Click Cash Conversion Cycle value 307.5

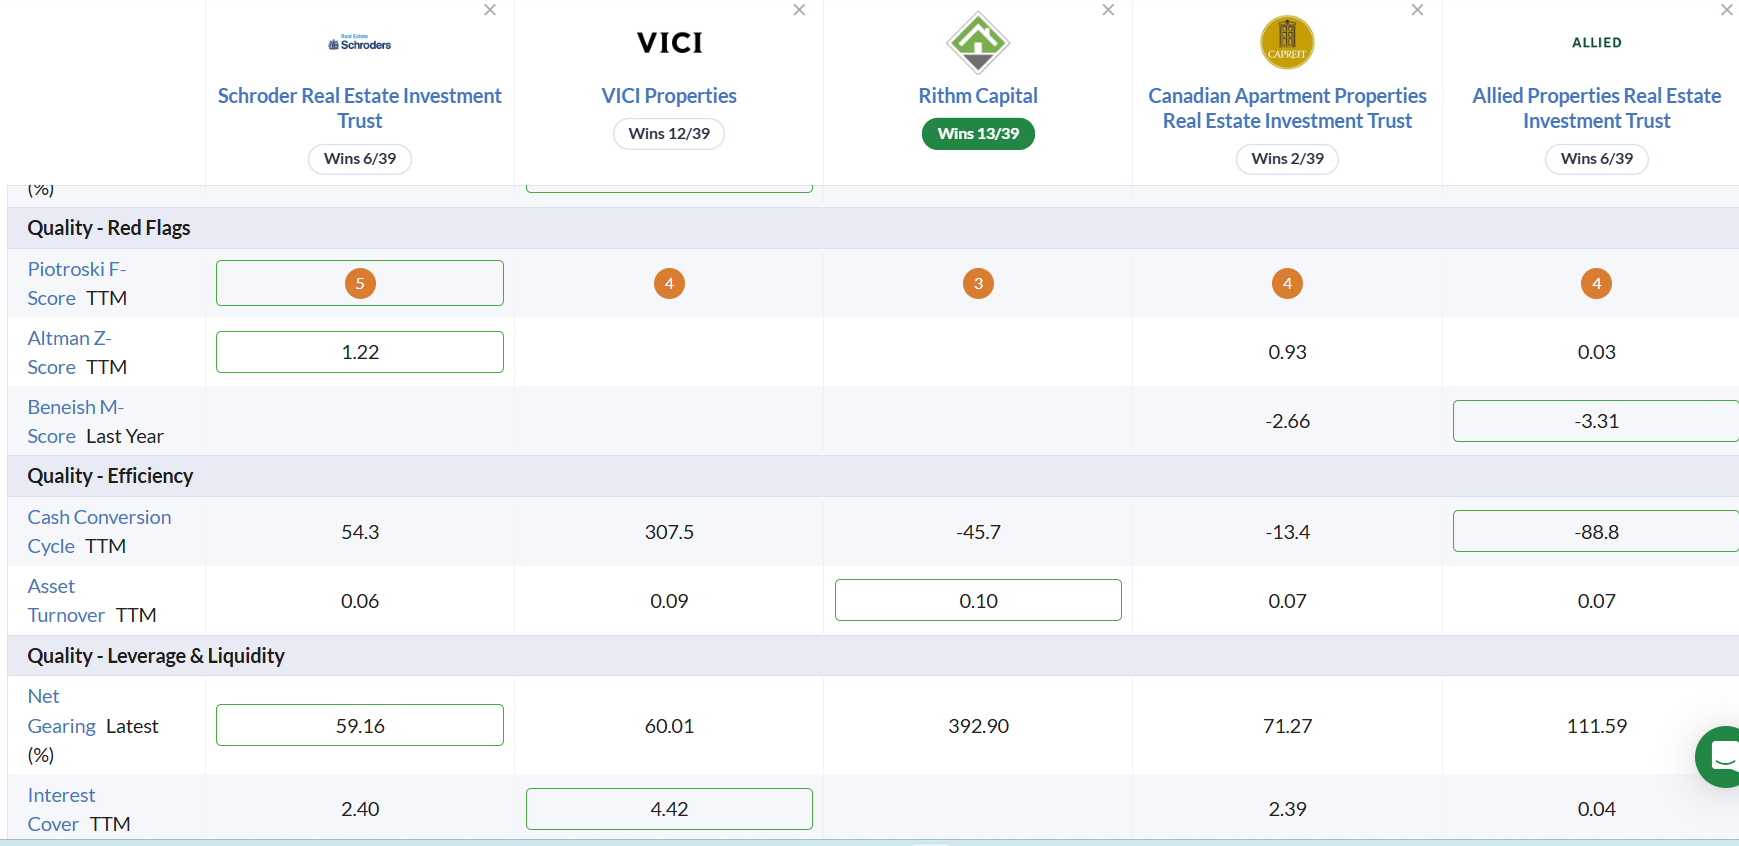pyautogui.click(x=669, y=532)
